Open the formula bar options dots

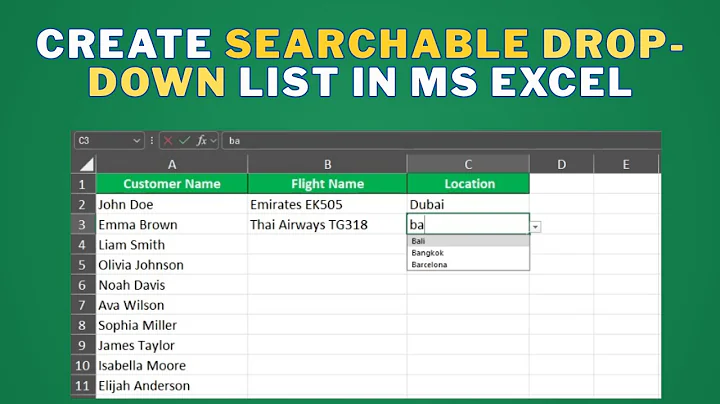tap(152, 140)
